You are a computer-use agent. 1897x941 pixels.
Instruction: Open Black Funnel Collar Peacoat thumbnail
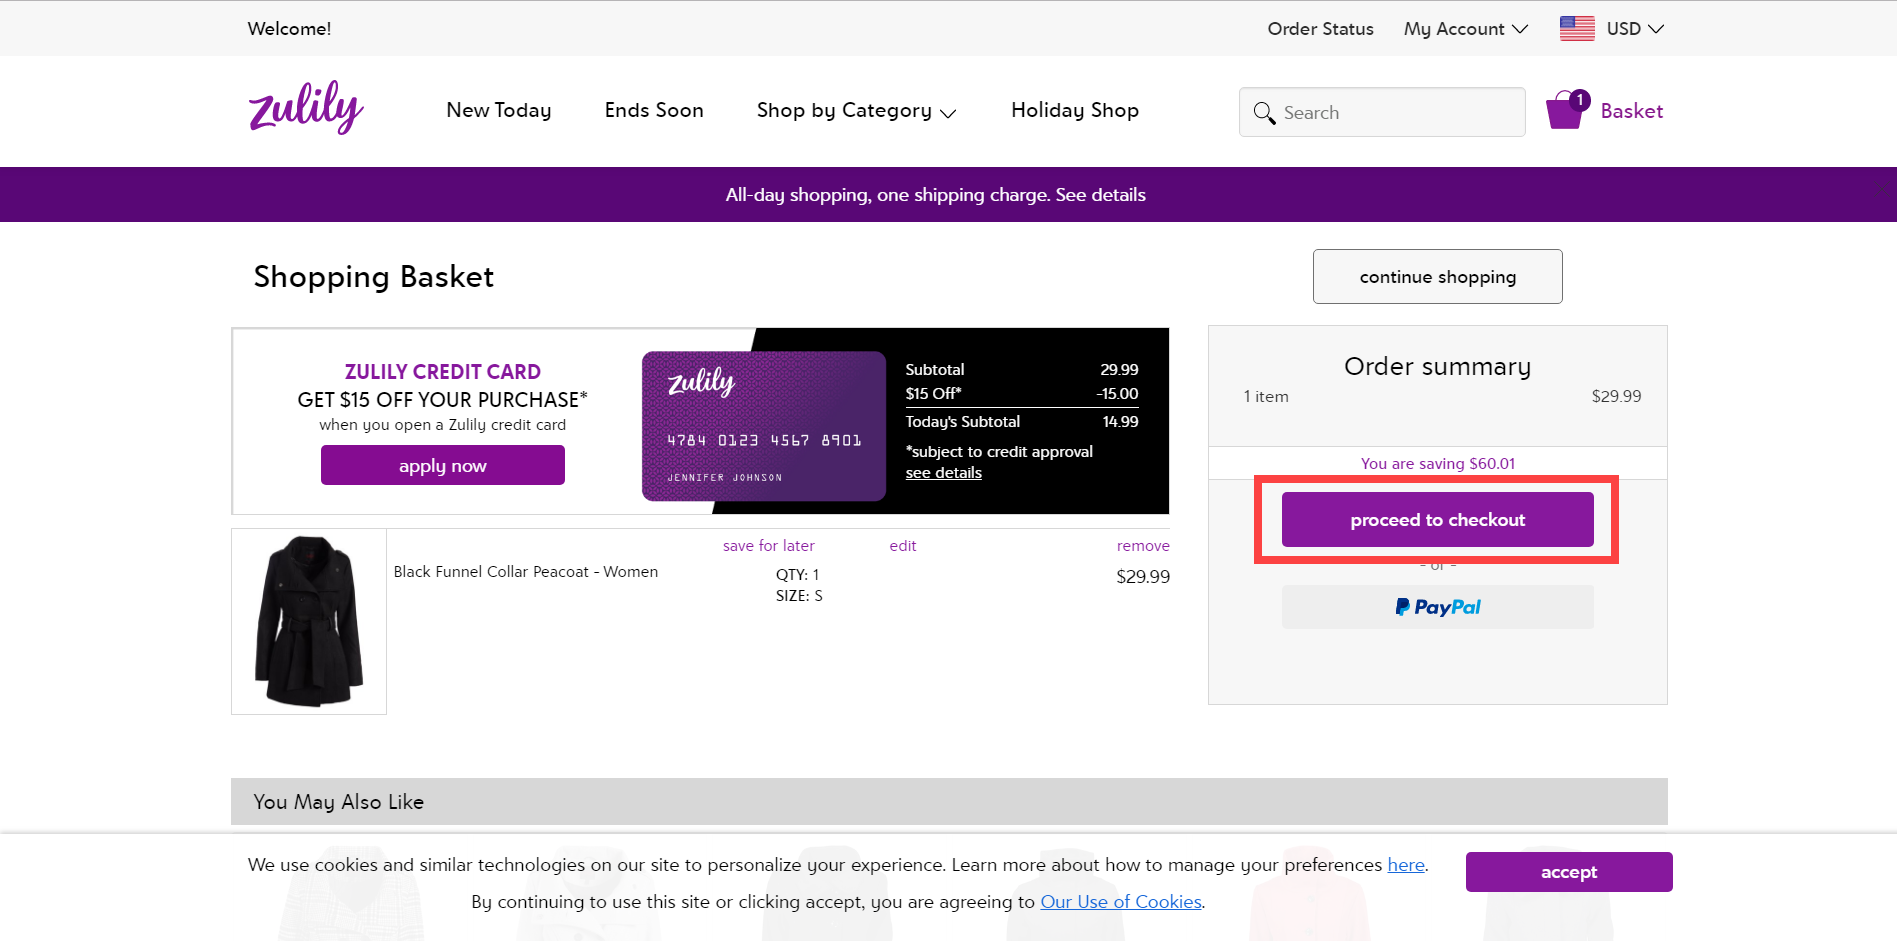point(309,621)
